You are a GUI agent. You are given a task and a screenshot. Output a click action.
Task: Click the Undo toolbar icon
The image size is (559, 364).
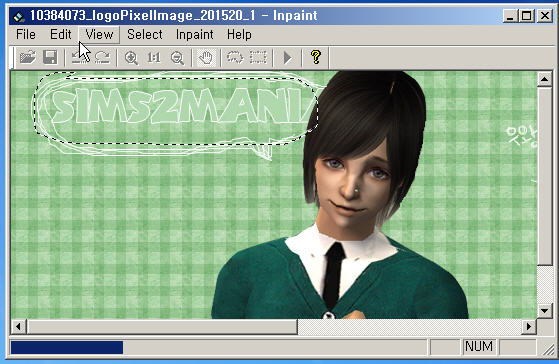pos(79,57)
